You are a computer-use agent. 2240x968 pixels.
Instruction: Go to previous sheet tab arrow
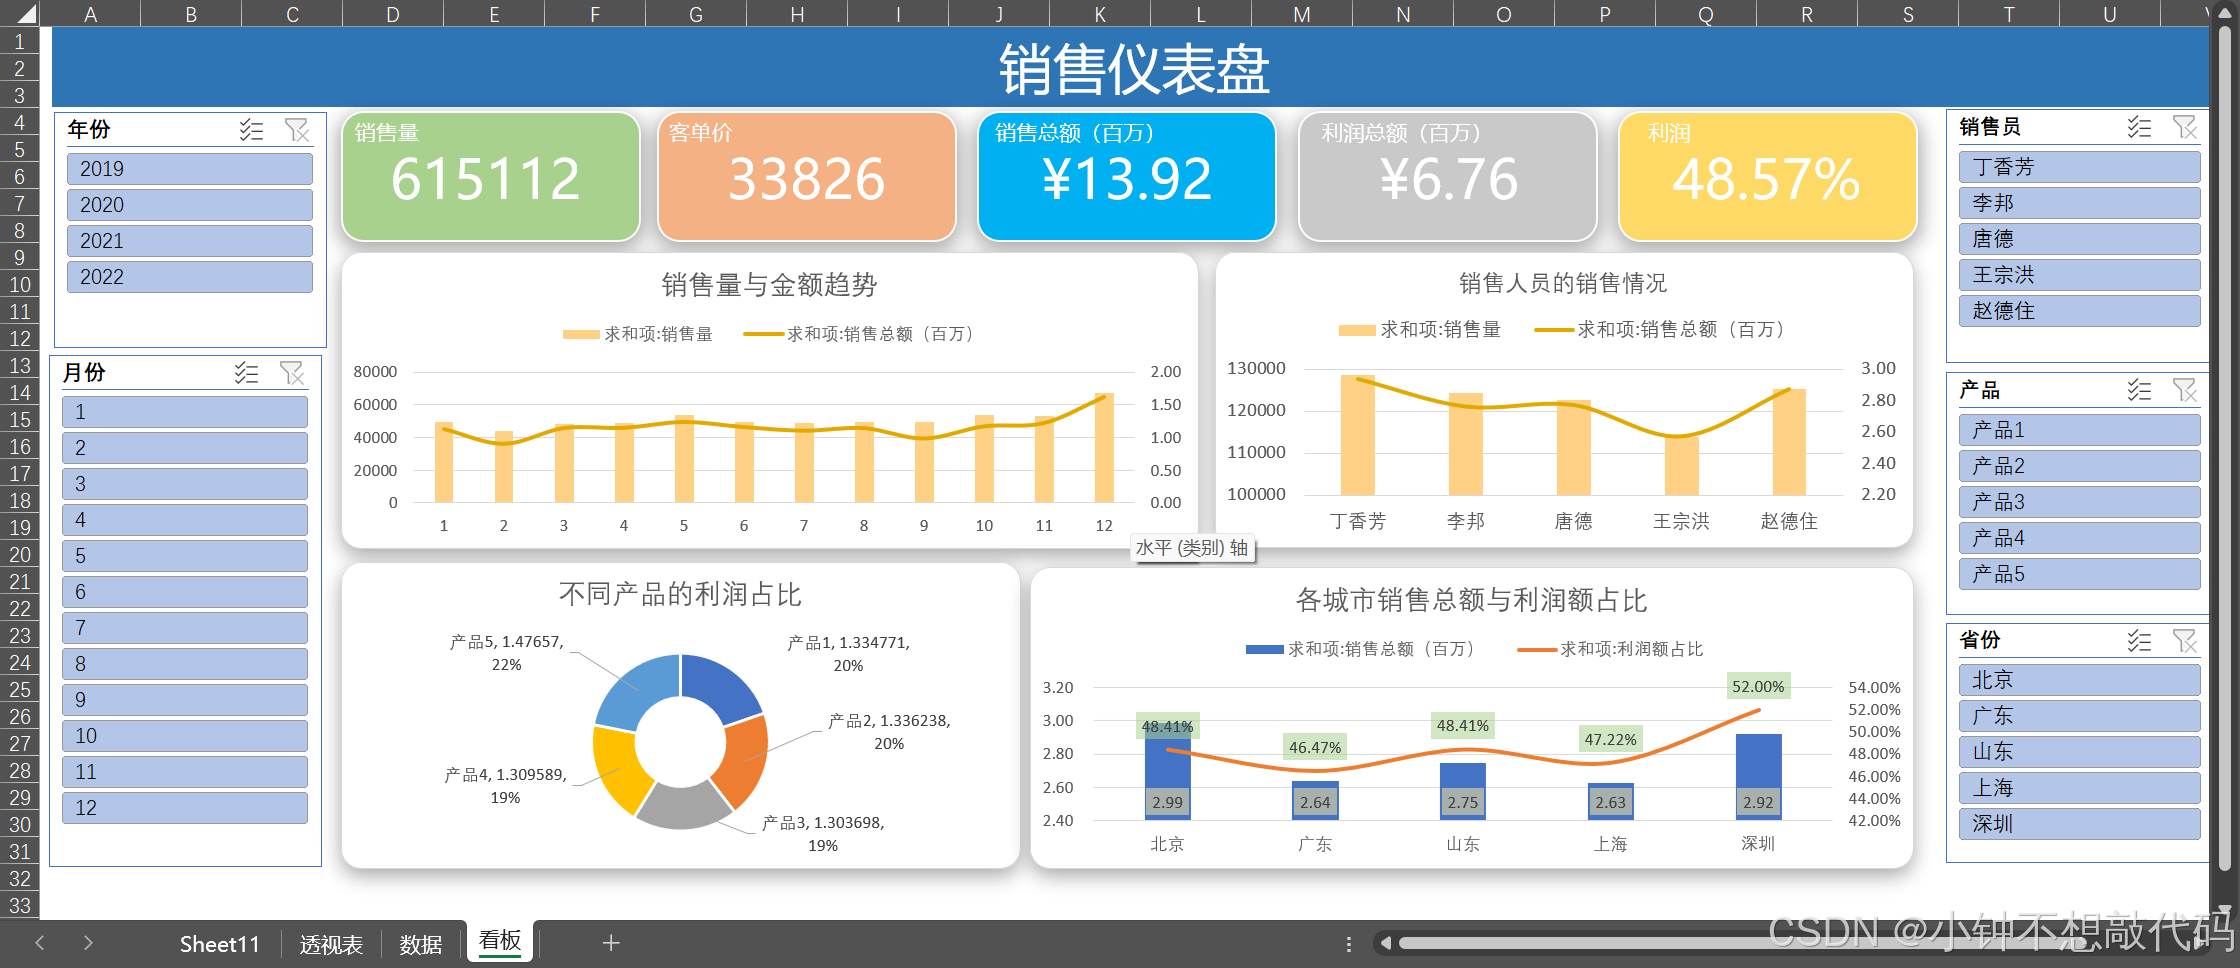coord(40,943)
